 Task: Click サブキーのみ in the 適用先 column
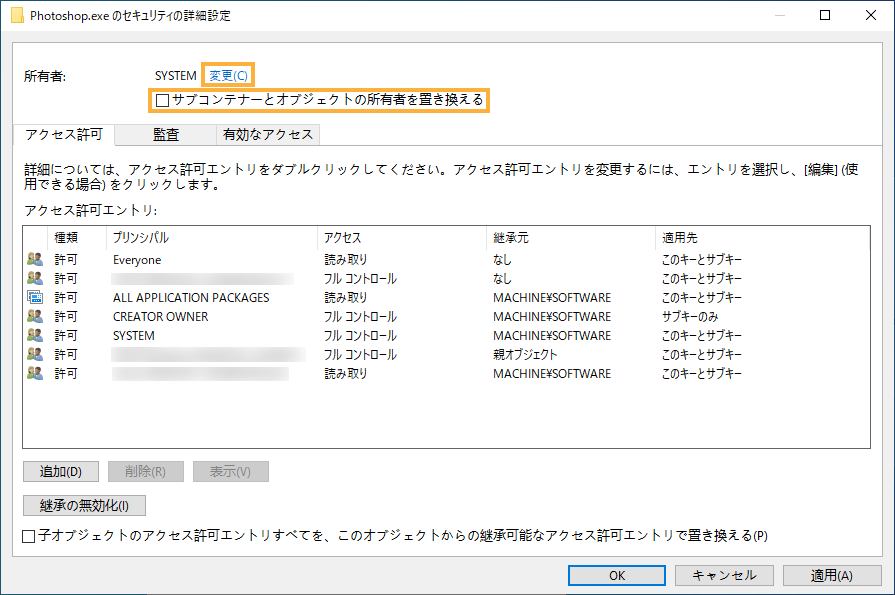click(690, 316)
